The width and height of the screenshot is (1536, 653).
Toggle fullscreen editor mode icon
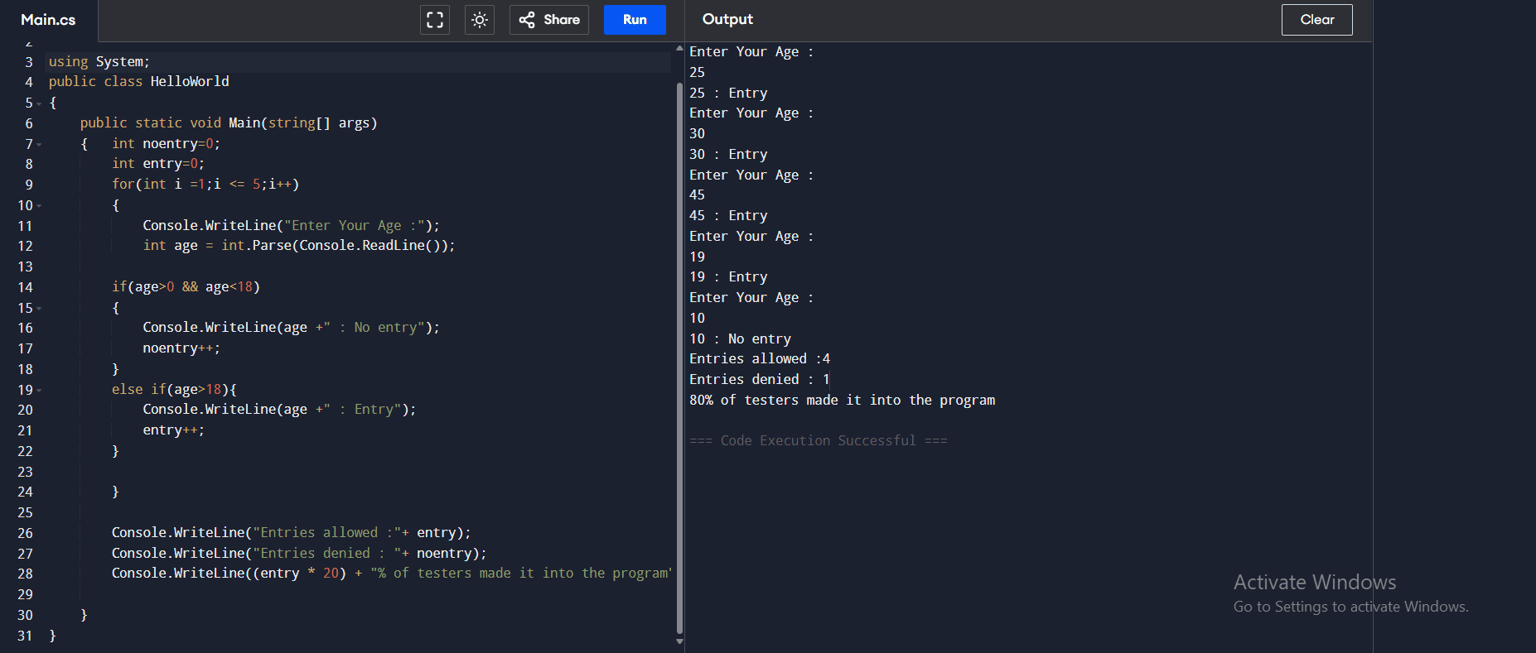click(435, 20)
